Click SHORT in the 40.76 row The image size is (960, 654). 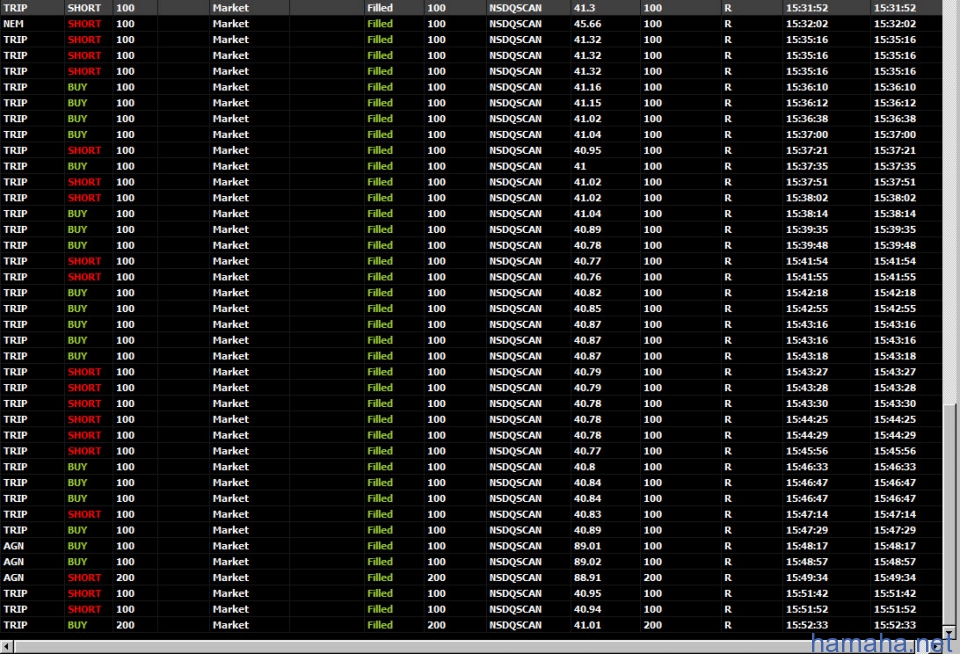pos(84,277)
